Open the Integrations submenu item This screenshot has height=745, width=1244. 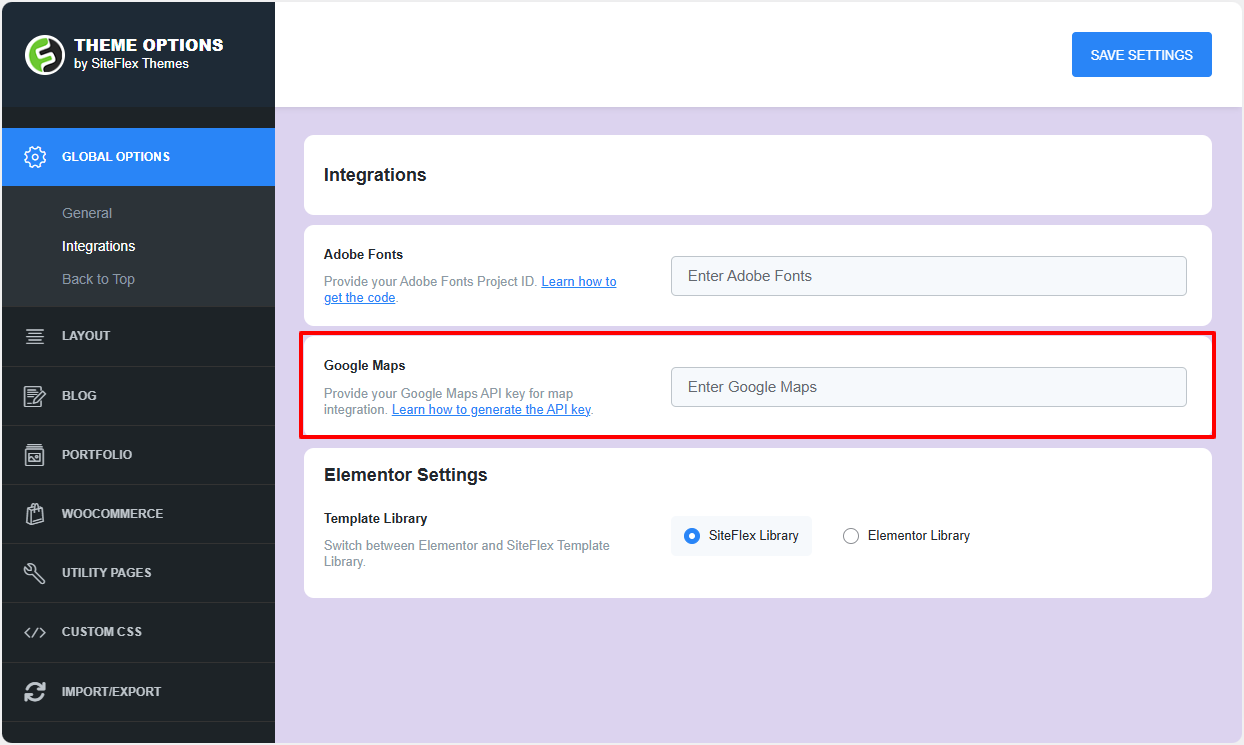[98, 246]
